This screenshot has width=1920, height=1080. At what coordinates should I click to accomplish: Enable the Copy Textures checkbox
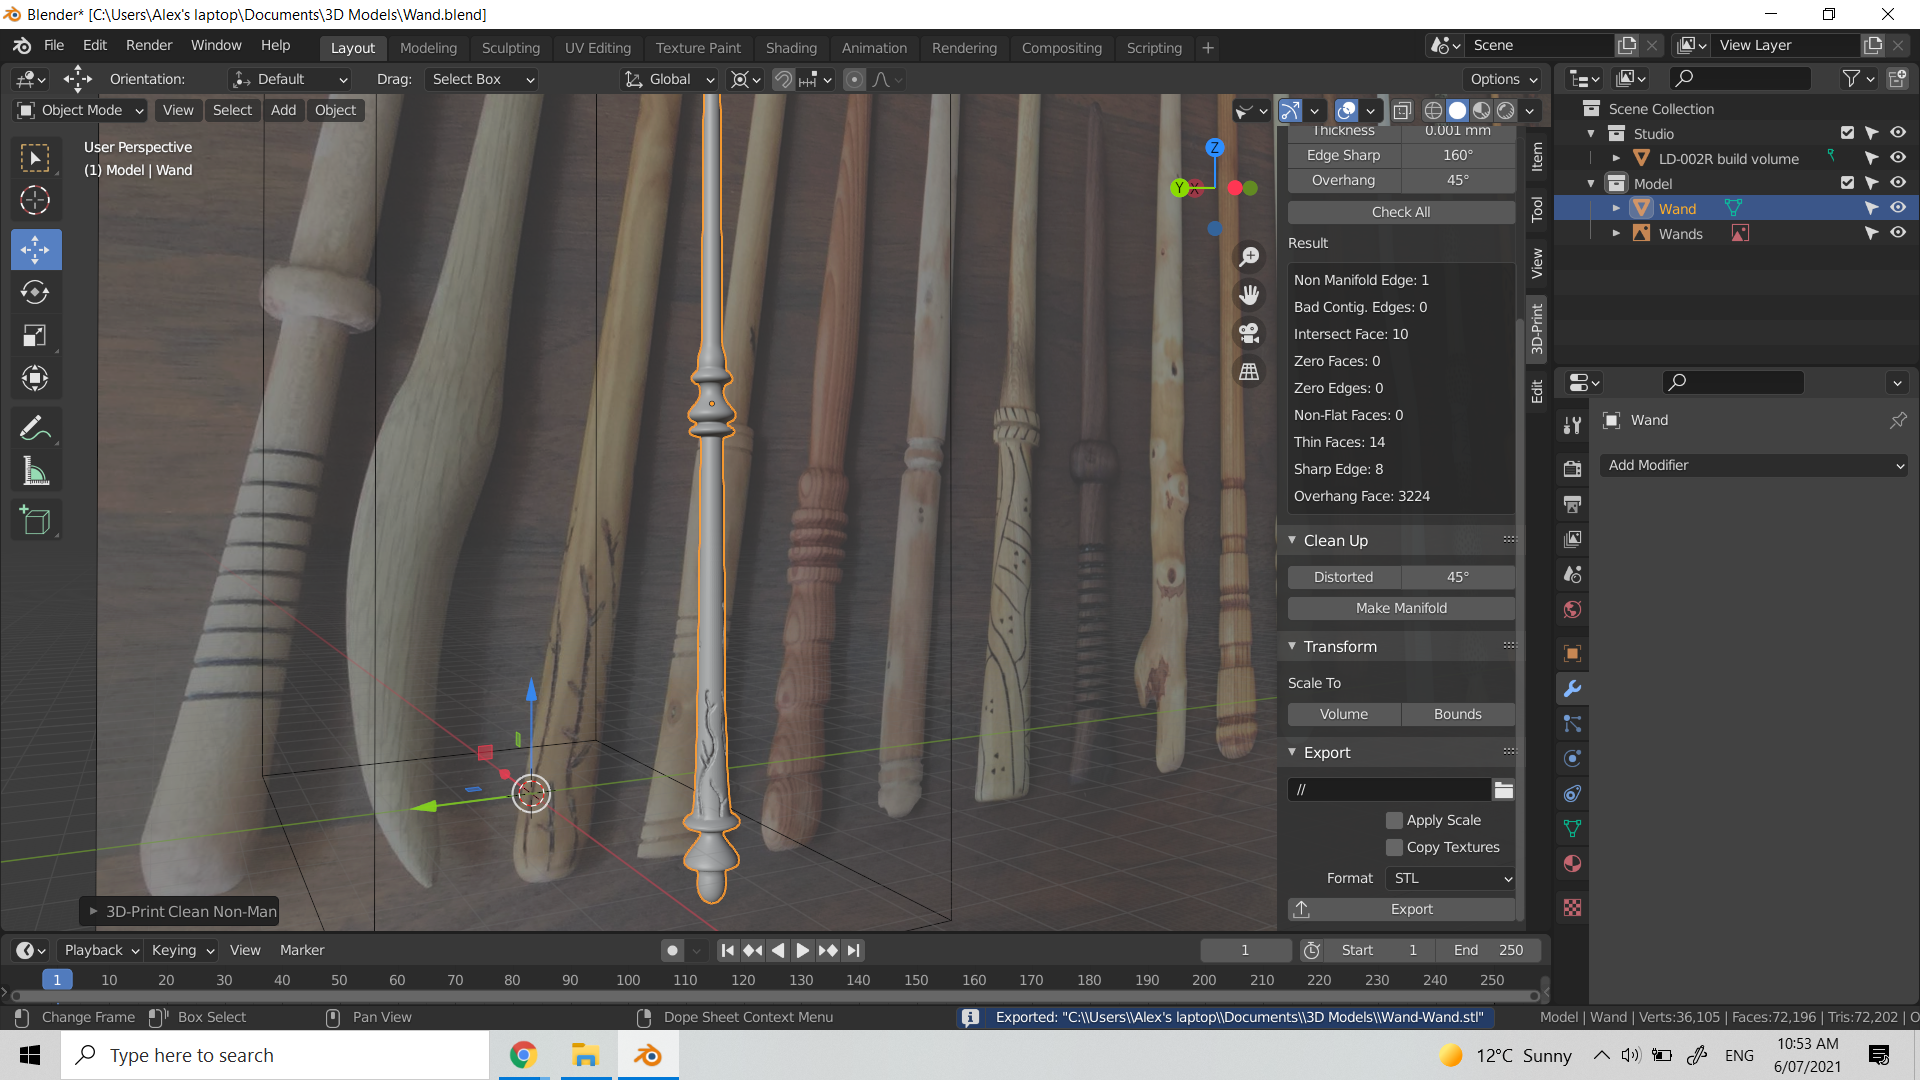1394,847
